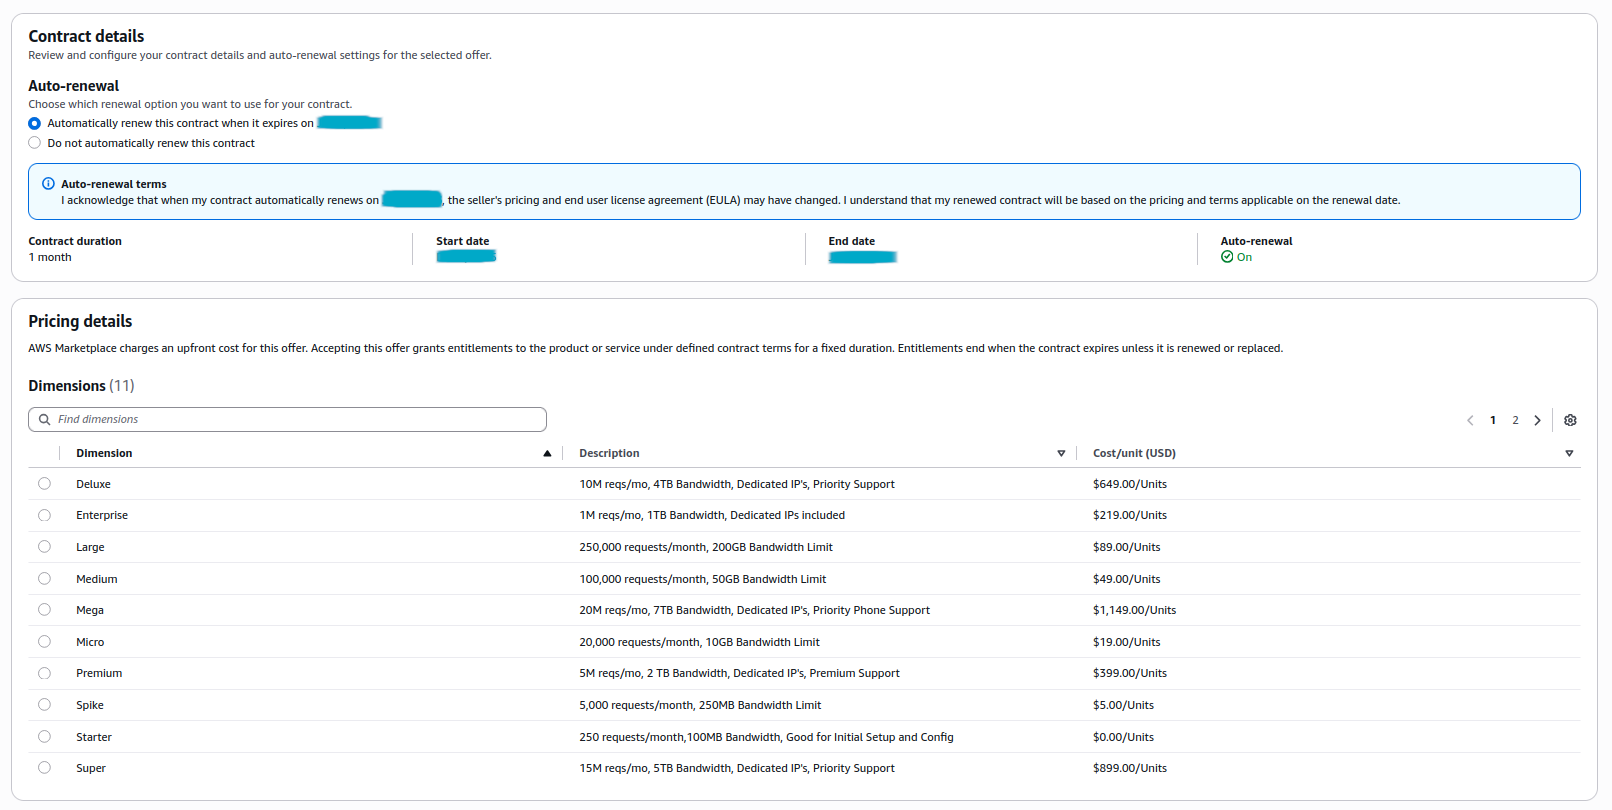Click inside the Find dimensions search field
Screen dimensions: 1612x810
coord(290,420)
